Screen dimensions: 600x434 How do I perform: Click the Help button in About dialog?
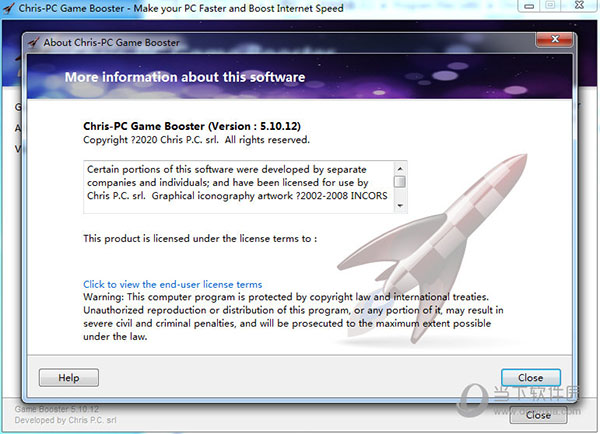[69, 378]
